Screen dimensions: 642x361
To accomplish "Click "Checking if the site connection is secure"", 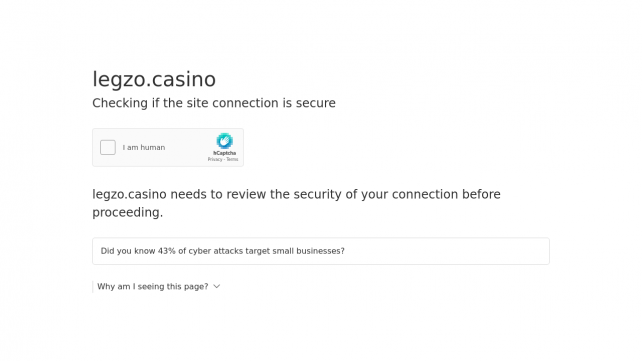I will 214,103.
